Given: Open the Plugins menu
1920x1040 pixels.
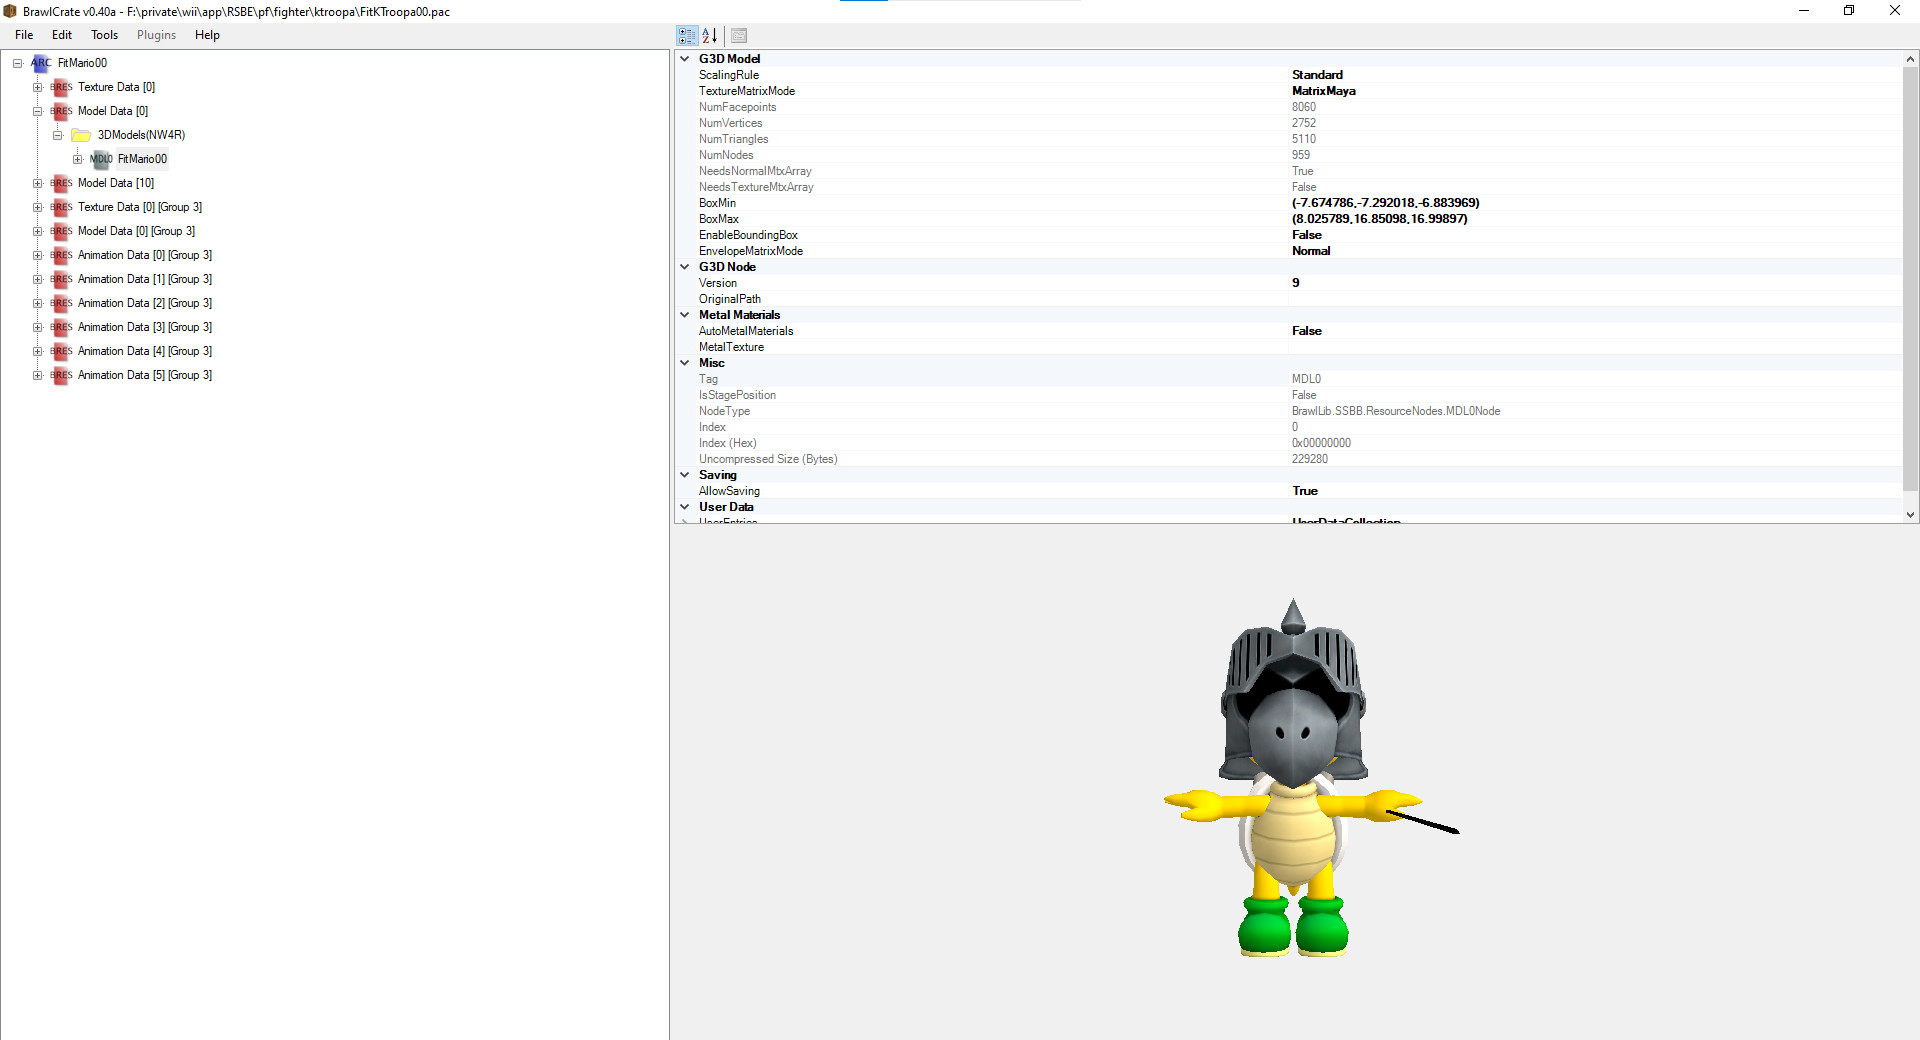Looking at the screenshot, I should [155, 35].
